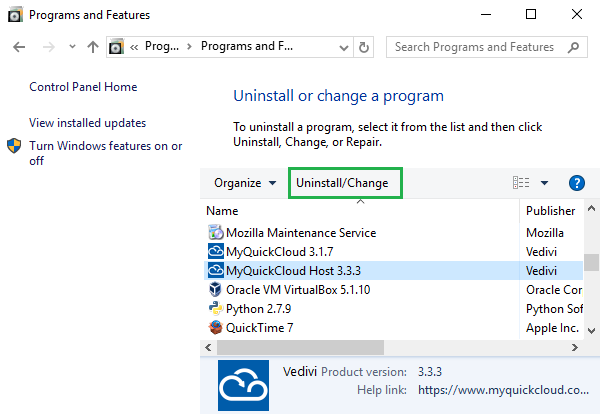Click the vertical scrollbar thumb
600x414 pixels.
tap(591, 262)
